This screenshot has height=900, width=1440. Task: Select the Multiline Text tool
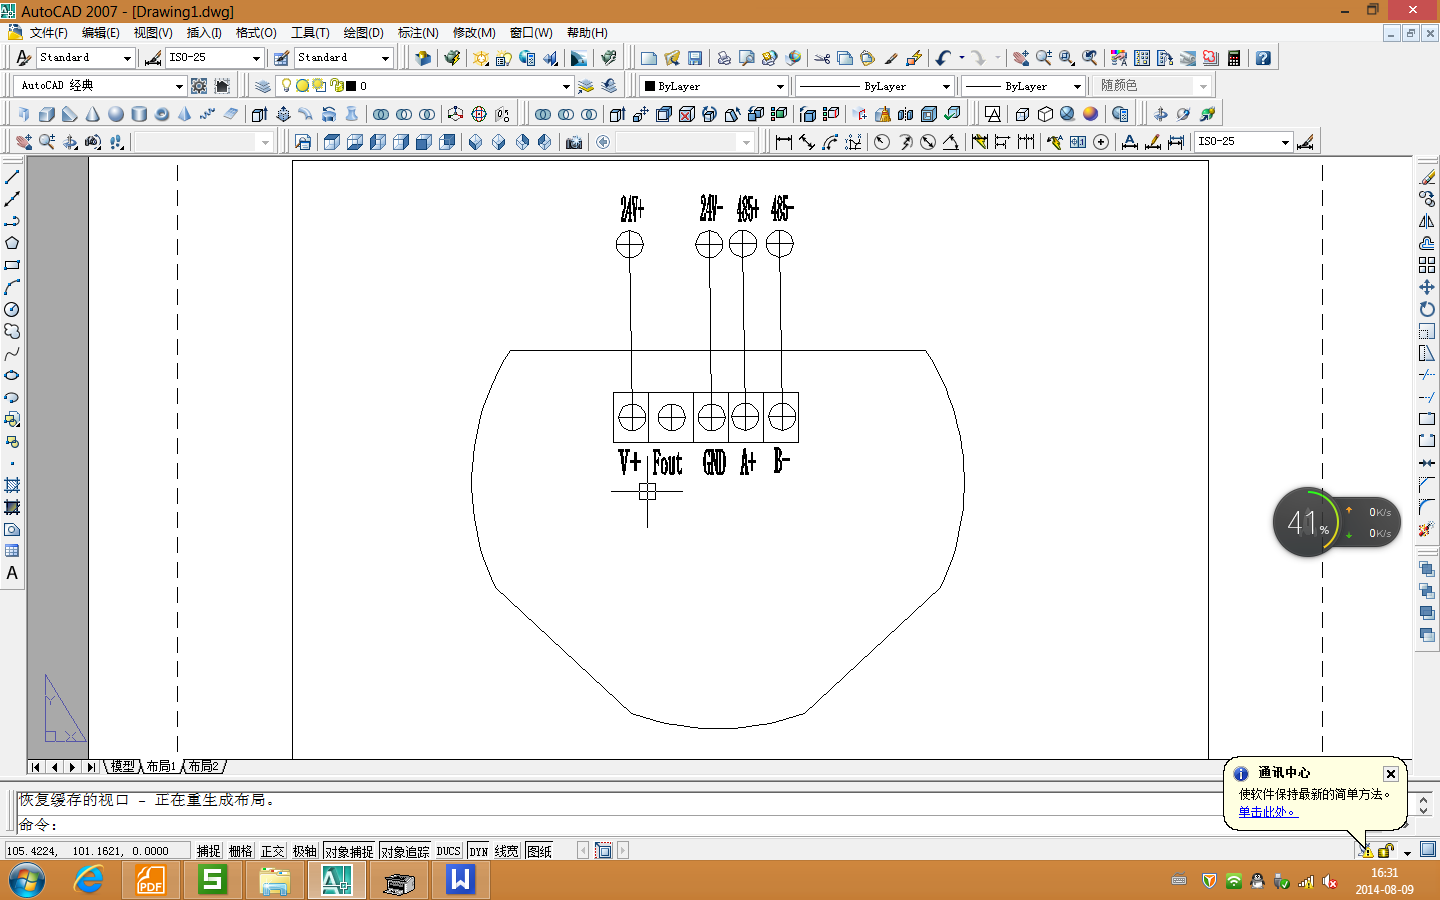(x=12, y=573)
